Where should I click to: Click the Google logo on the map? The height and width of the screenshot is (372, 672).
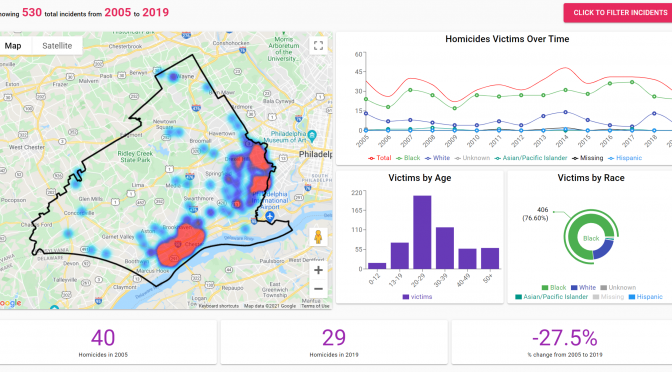pos(10,303)
